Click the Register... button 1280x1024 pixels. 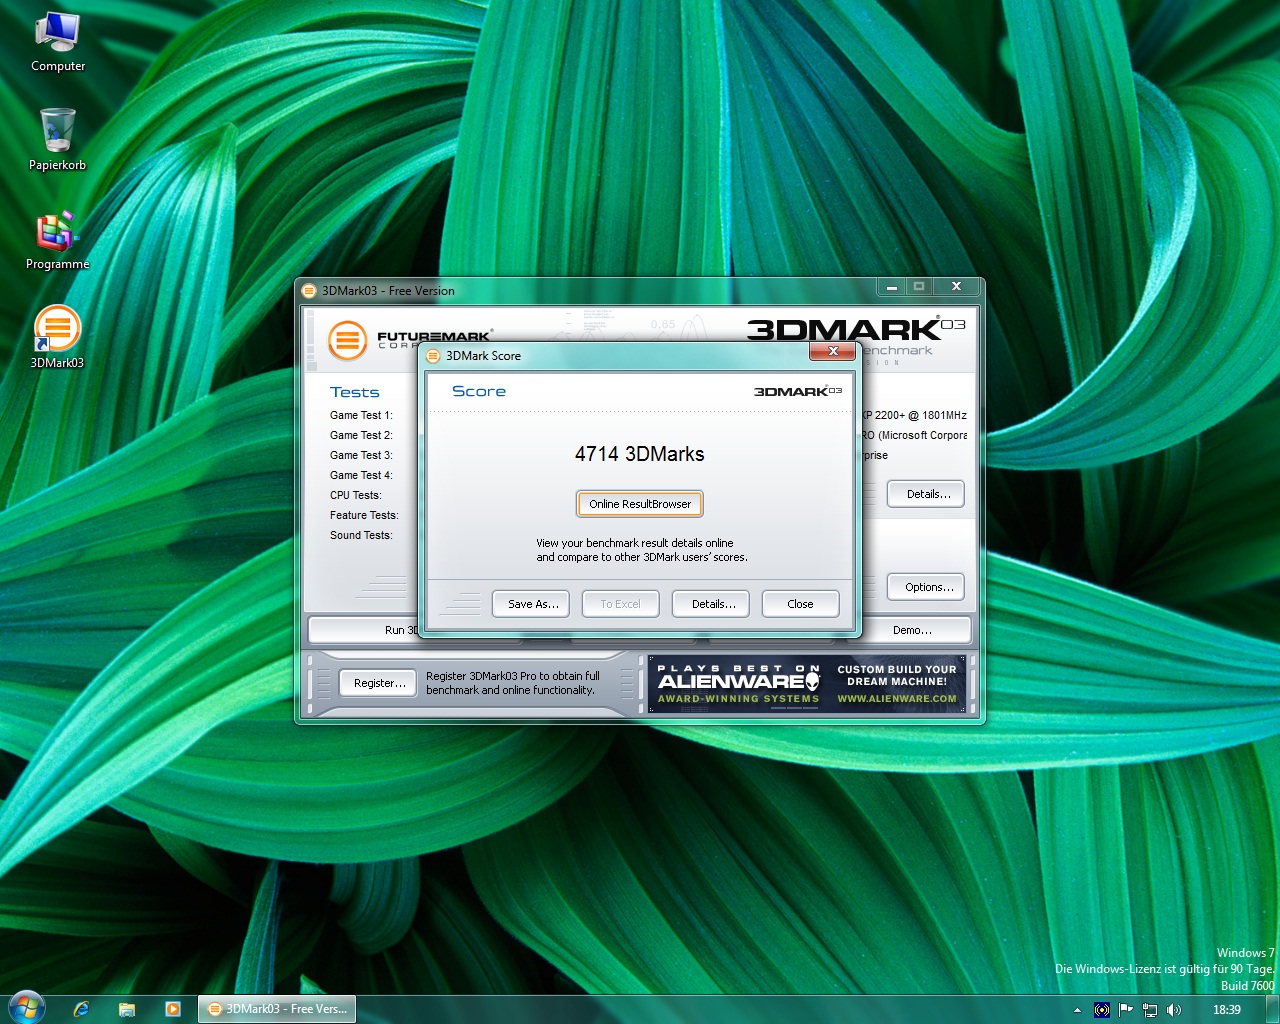click(x=379, y=683)
